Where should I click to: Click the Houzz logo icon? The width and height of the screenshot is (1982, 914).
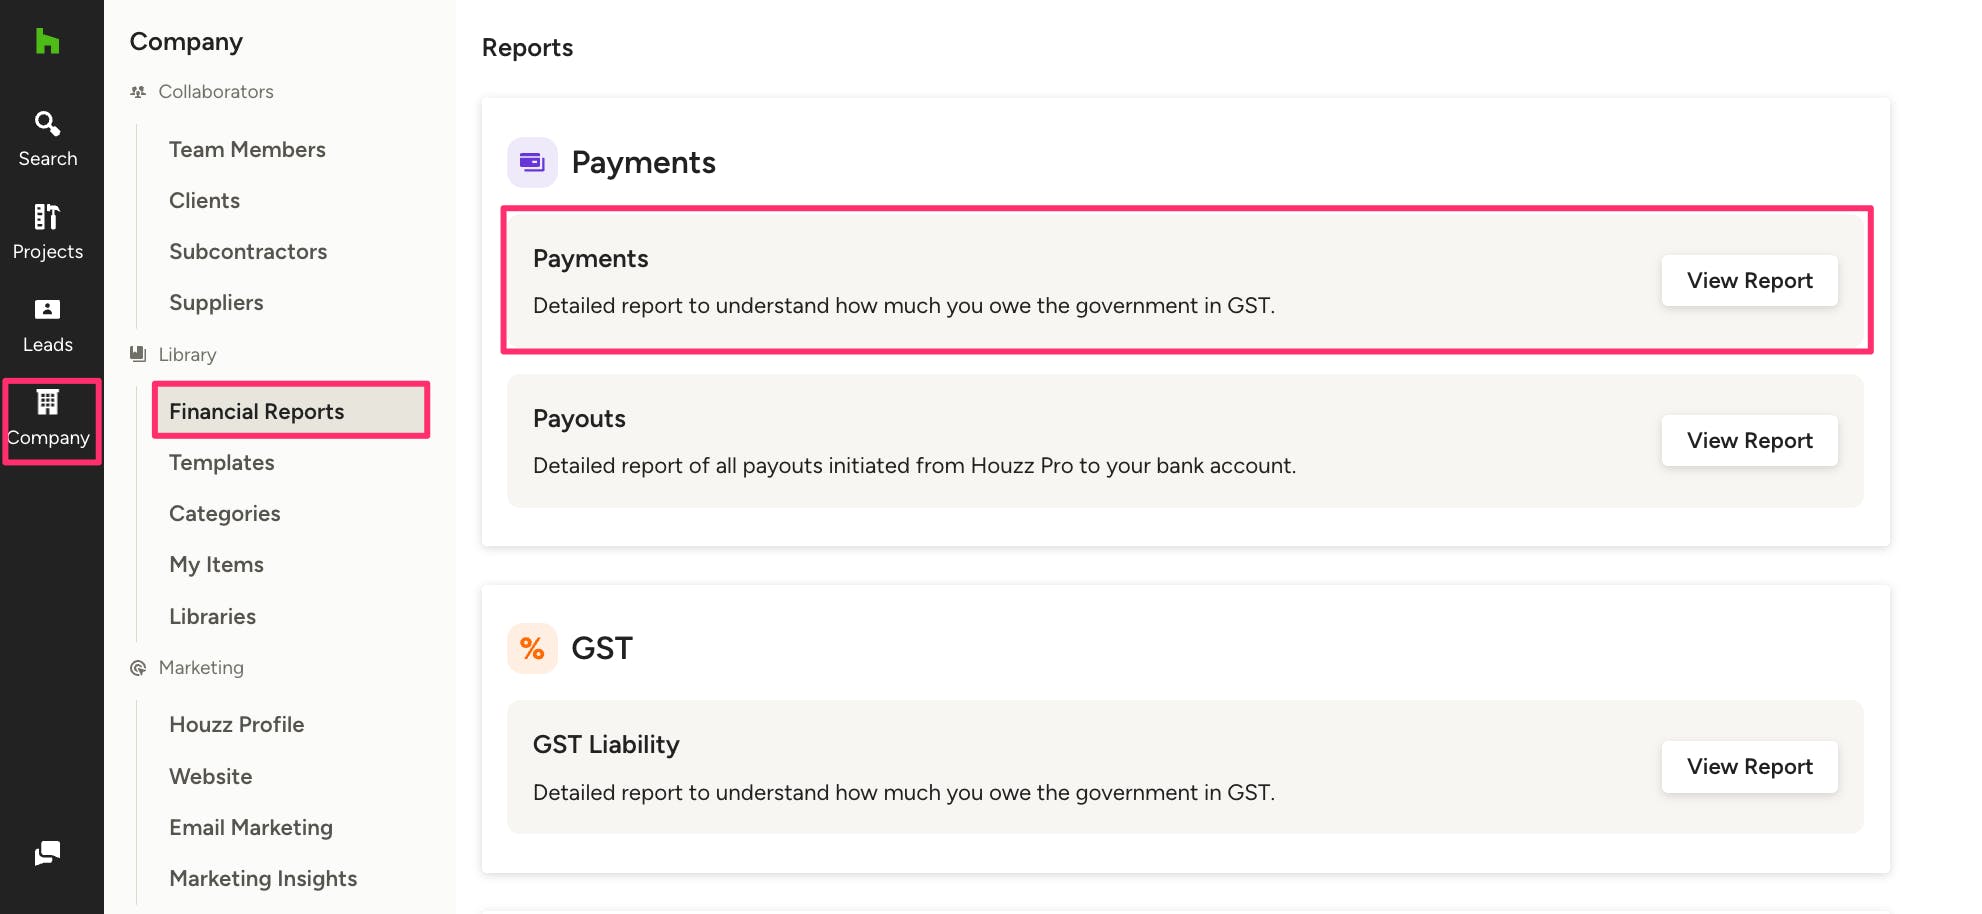click(x=47, y=41)
